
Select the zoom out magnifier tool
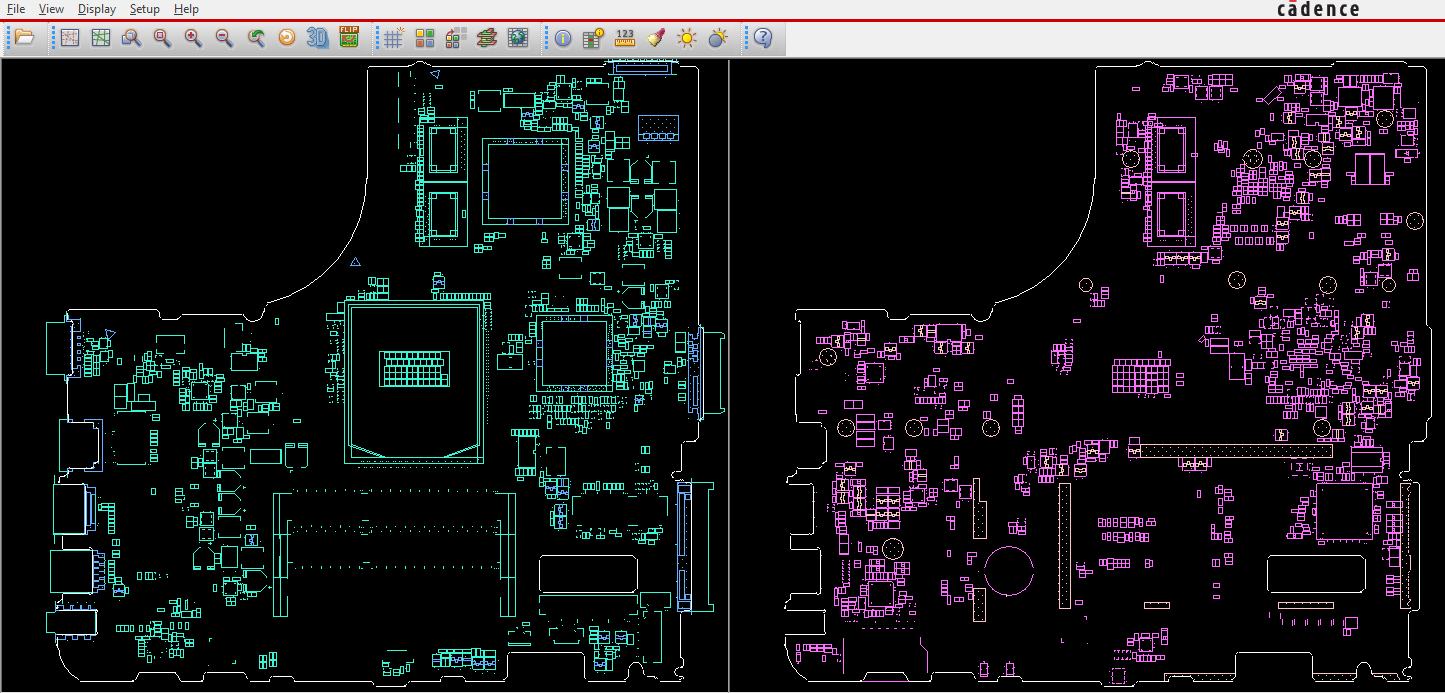coord(224,38)
